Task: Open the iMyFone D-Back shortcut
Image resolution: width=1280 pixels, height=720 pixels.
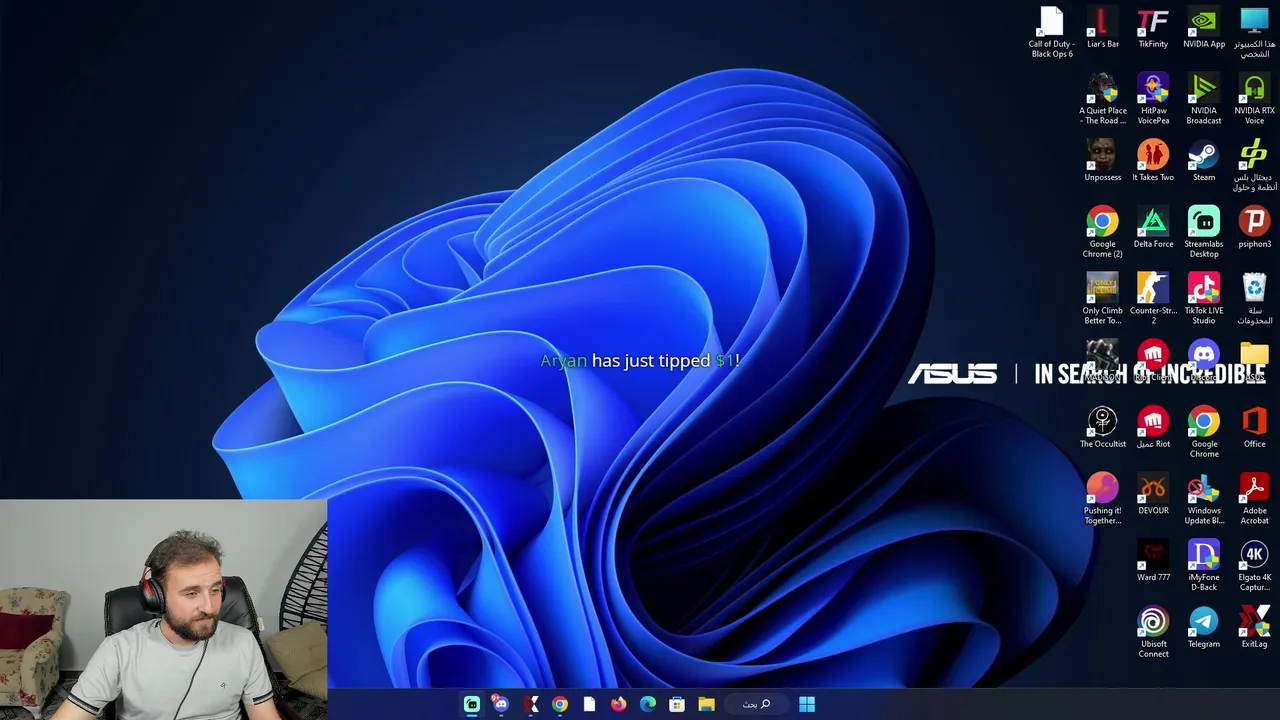Action: 1204,566
